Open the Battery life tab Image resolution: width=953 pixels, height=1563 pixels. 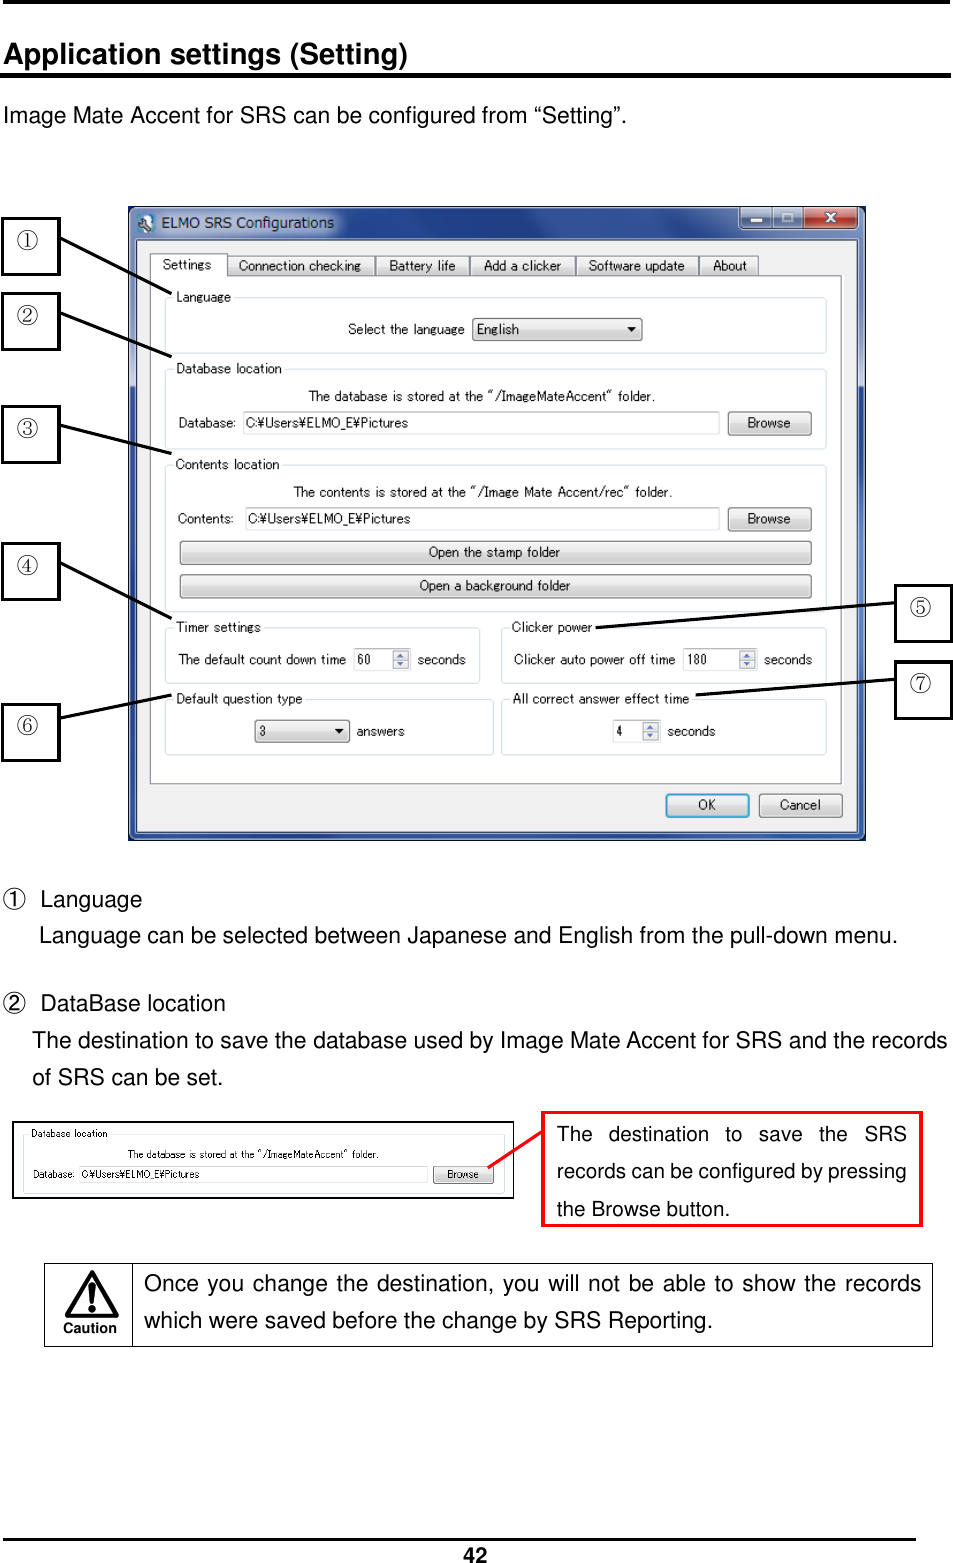(x=422, y=266)
